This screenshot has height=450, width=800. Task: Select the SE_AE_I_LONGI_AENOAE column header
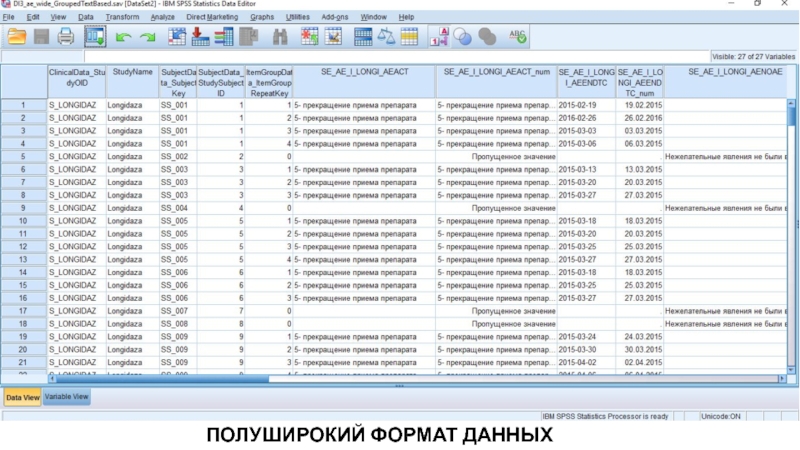(725, 82)
